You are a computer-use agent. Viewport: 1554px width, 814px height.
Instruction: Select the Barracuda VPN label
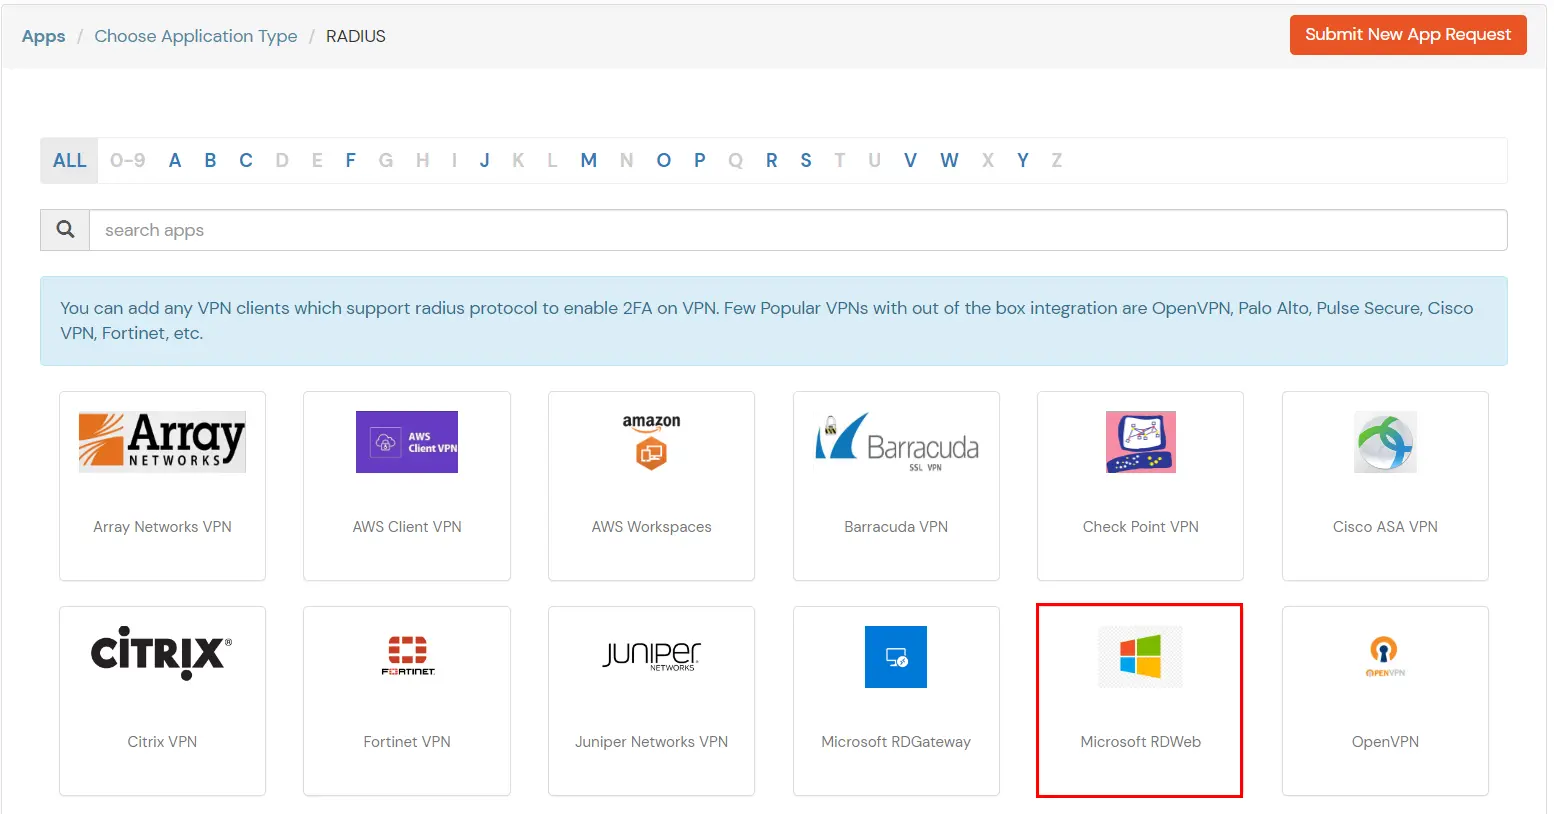pyautogui.click(x=896, y=527)
